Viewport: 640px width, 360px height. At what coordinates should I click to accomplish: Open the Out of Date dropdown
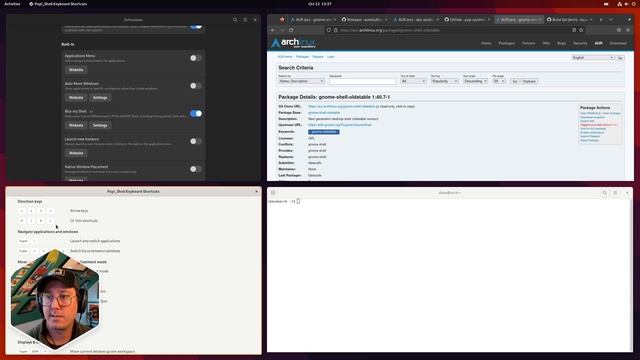tap(413, 81)
